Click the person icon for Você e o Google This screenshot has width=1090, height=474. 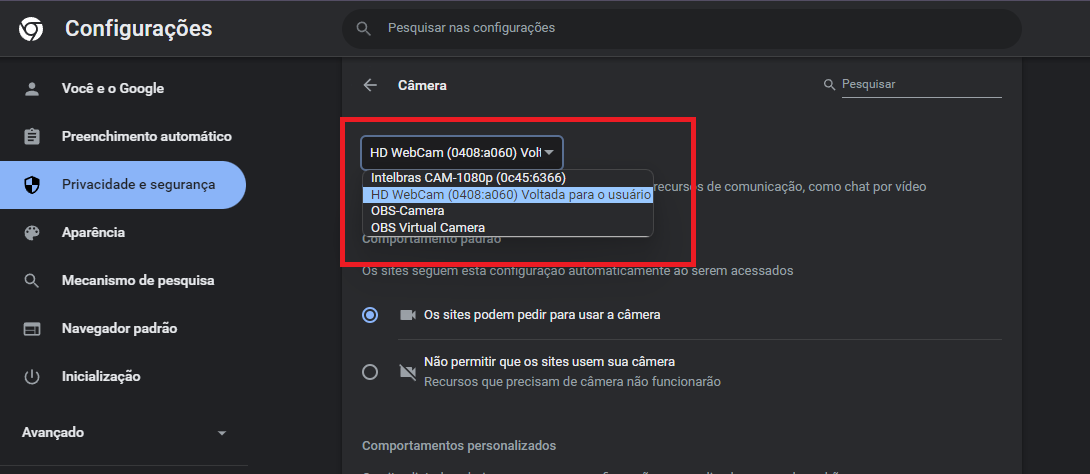(32, 89)
